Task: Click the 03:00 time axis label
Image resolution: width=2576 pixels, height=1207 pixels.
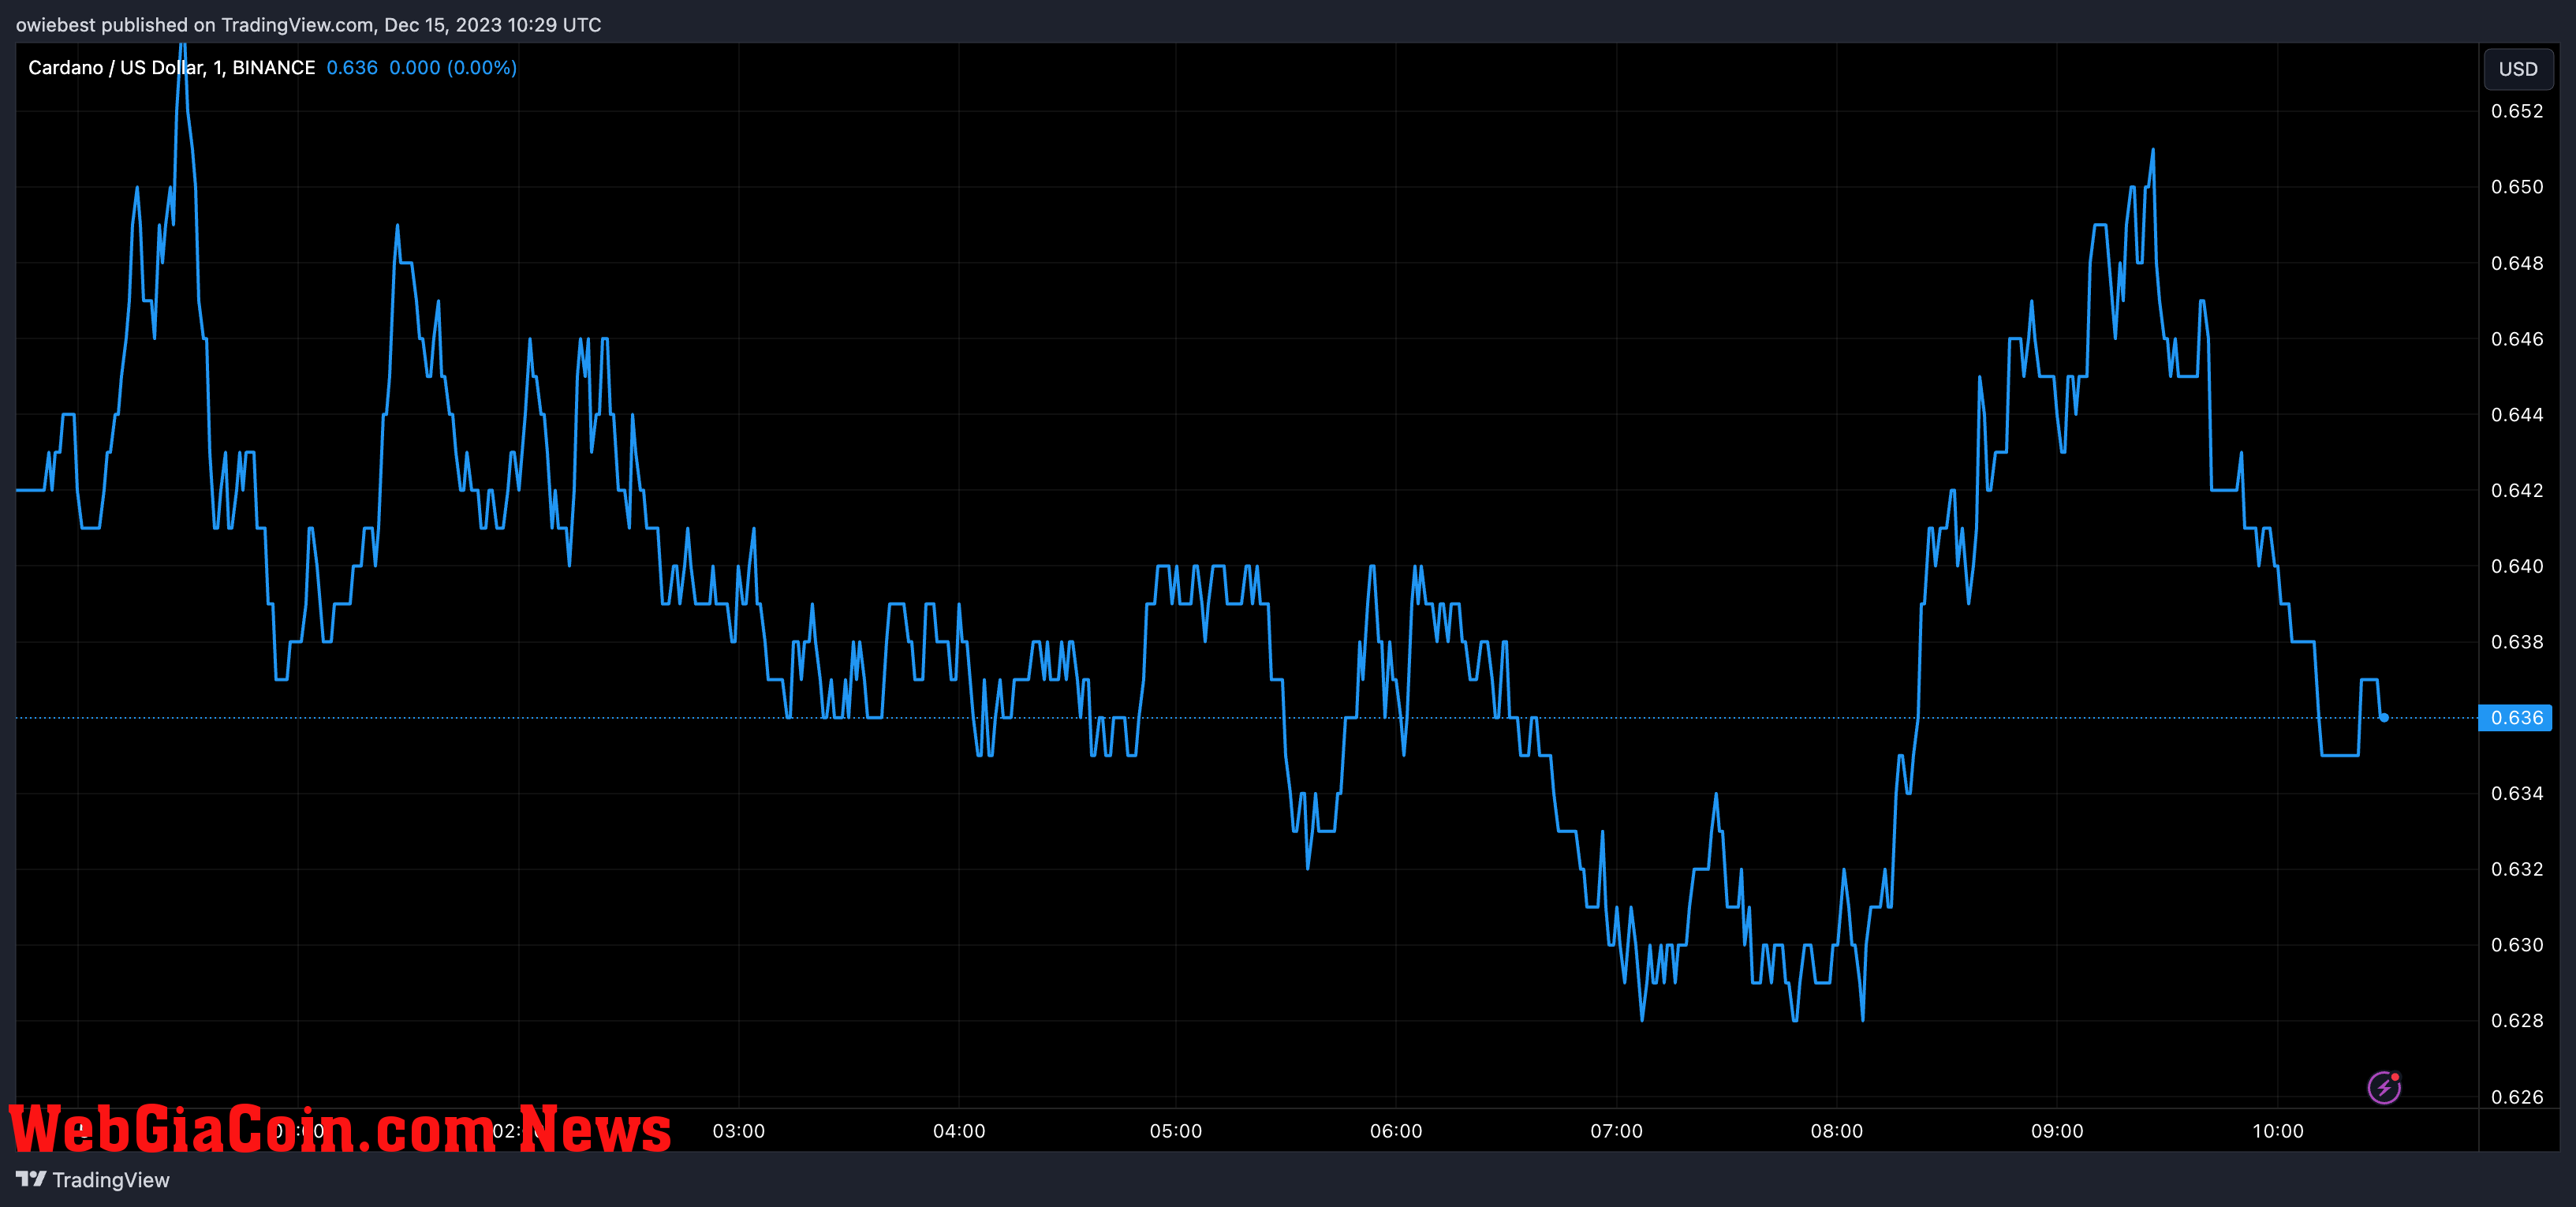Action: [738, 1131]
